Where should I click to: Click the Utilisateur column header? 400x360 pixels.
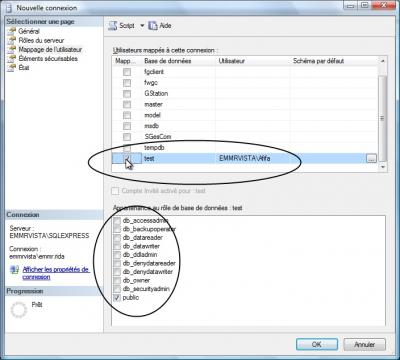pyautogui.click(x=253, y=61)
